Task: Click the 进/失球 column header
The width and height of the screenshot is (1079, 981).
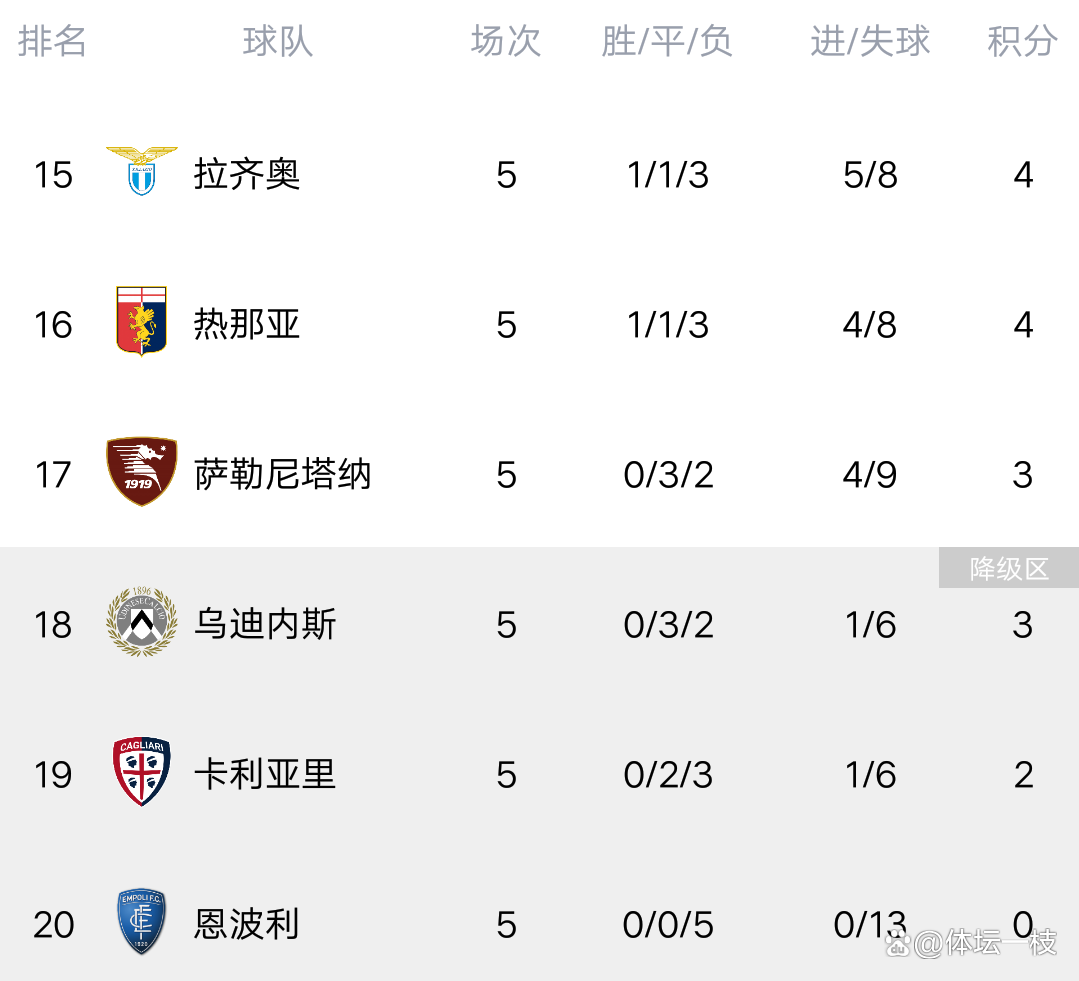Action: pyautogui.click(x=870, y=41)
